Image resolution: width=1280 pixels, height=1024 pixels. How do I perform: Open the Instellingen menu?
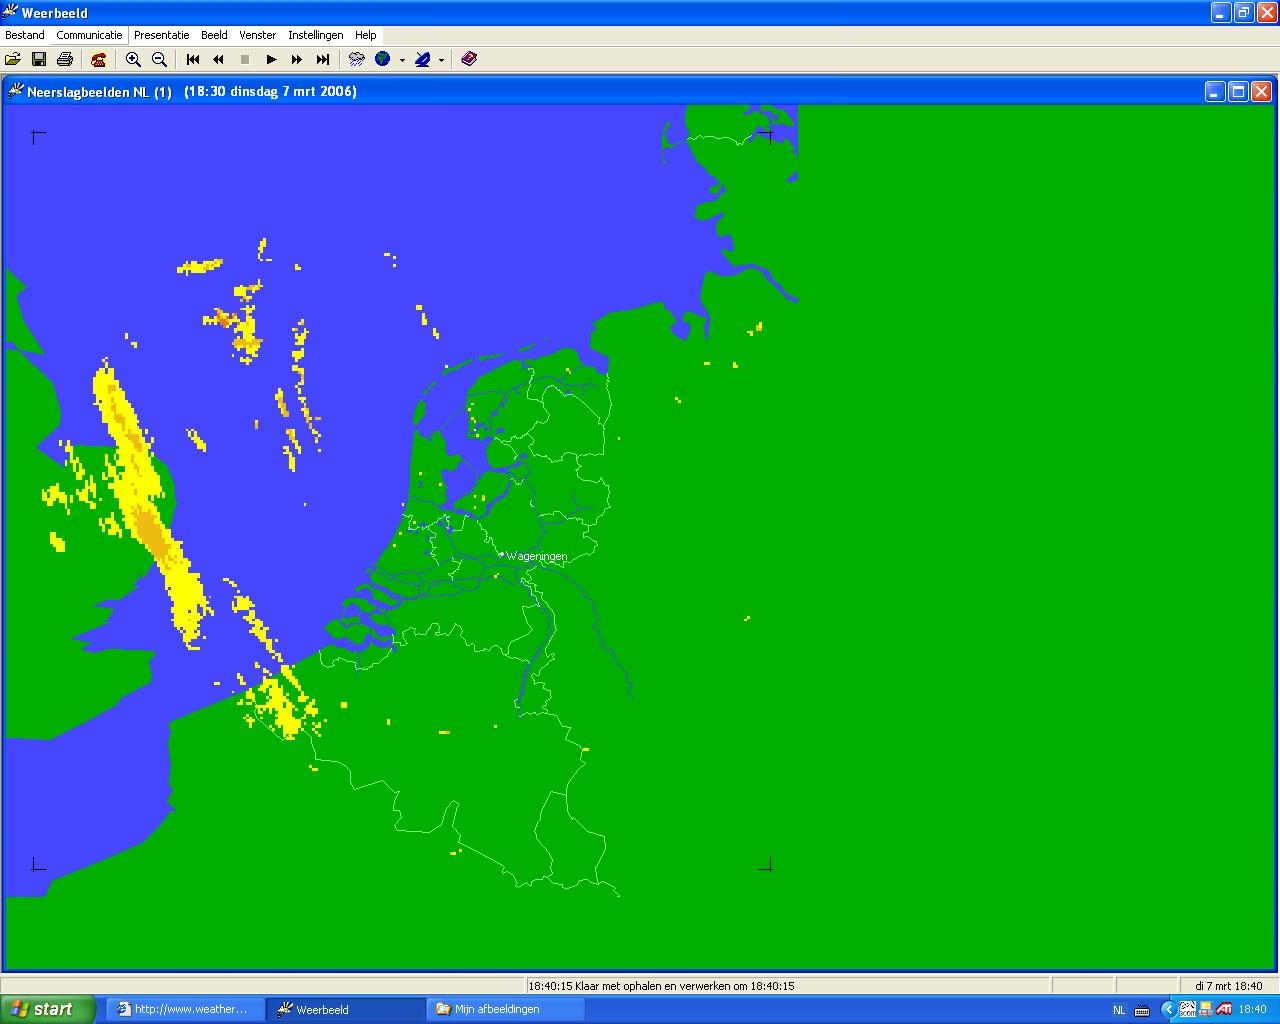316,35
